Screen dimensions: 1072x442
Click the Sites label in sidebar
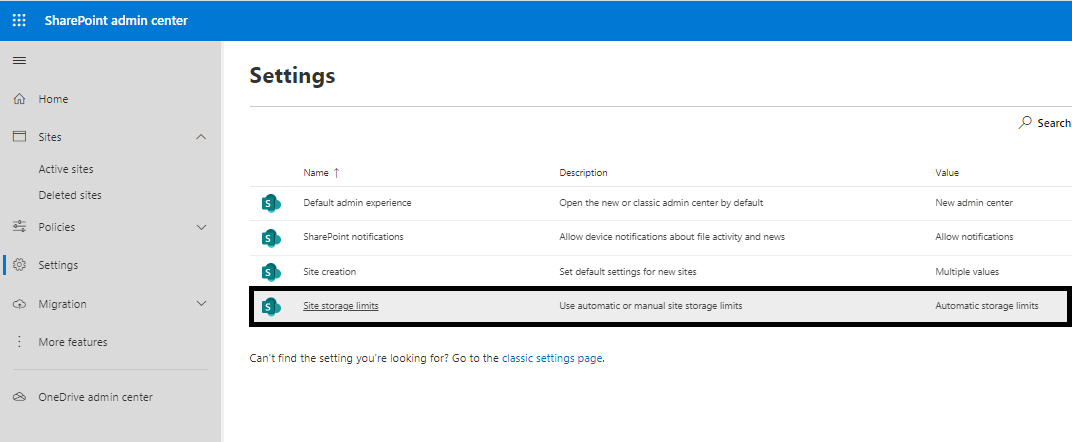50,137
